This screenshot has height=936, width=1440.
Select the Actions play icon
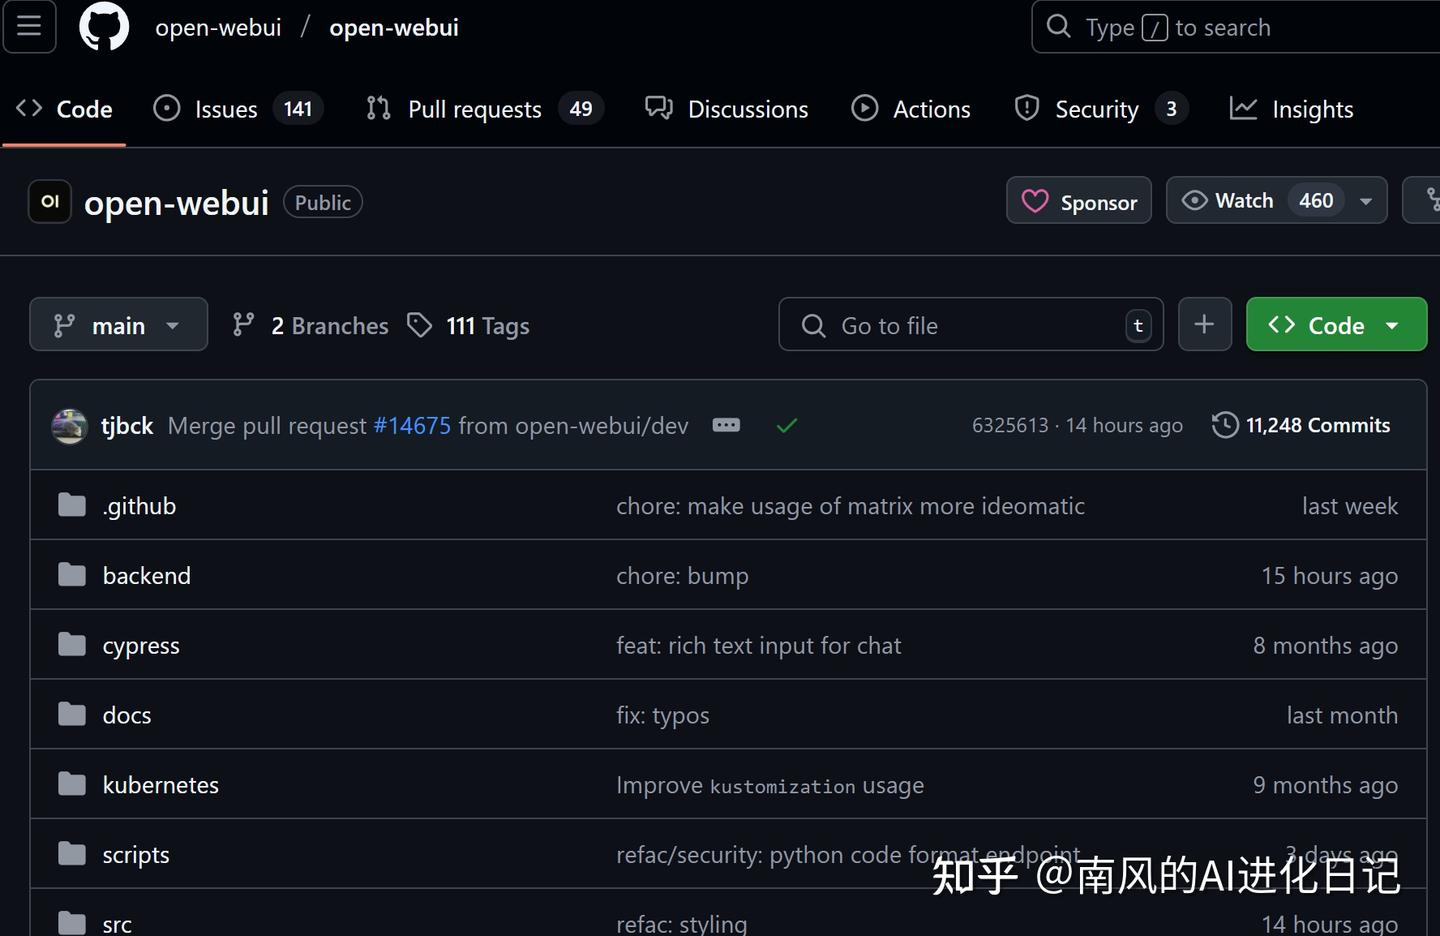tap(864, 108)
